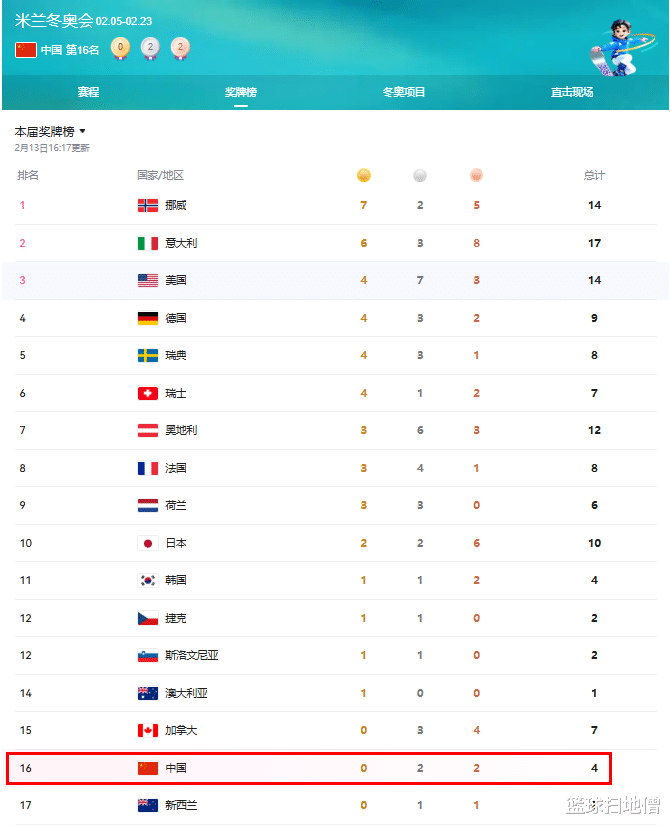This screenshot has width=670, height=826.
Task: Select the 奖牌榜 tab
Action: 241,92
